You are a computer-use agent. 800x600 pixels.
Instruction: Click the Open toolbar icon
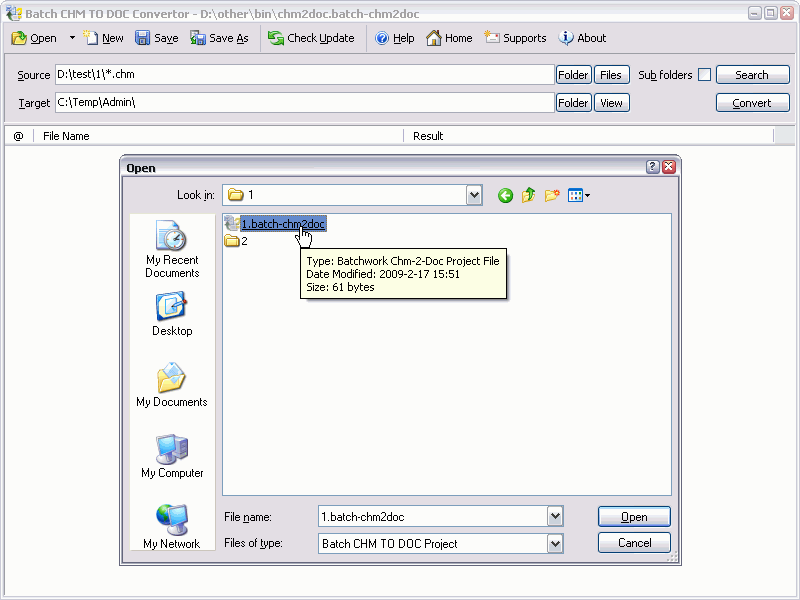(34, 38)
